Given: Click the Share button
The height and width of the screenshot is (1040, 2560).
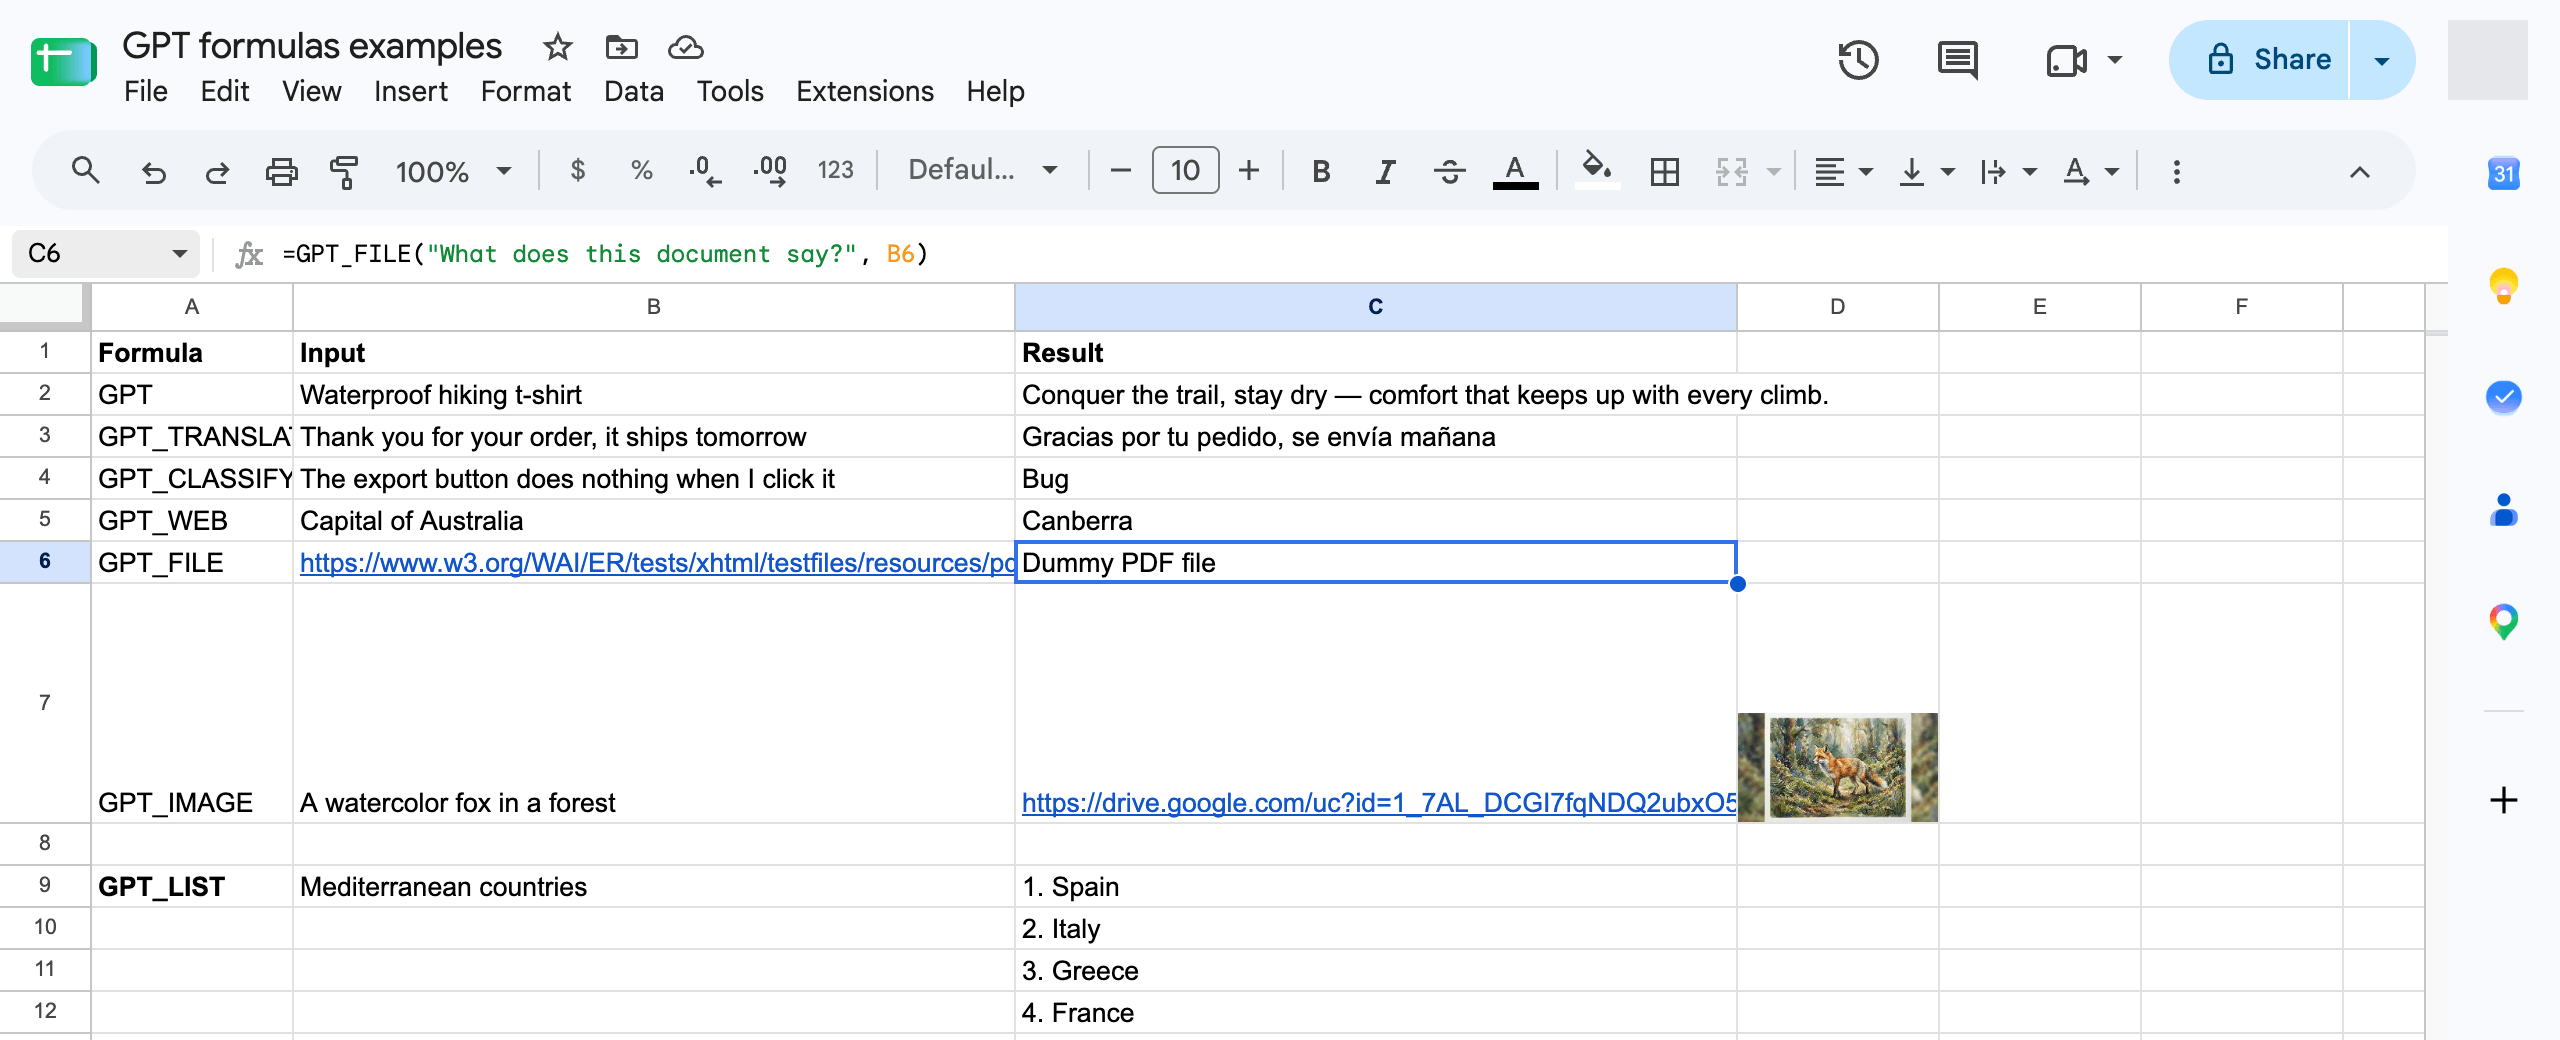Looking at the screenshot, I should tap(2260, 60).
